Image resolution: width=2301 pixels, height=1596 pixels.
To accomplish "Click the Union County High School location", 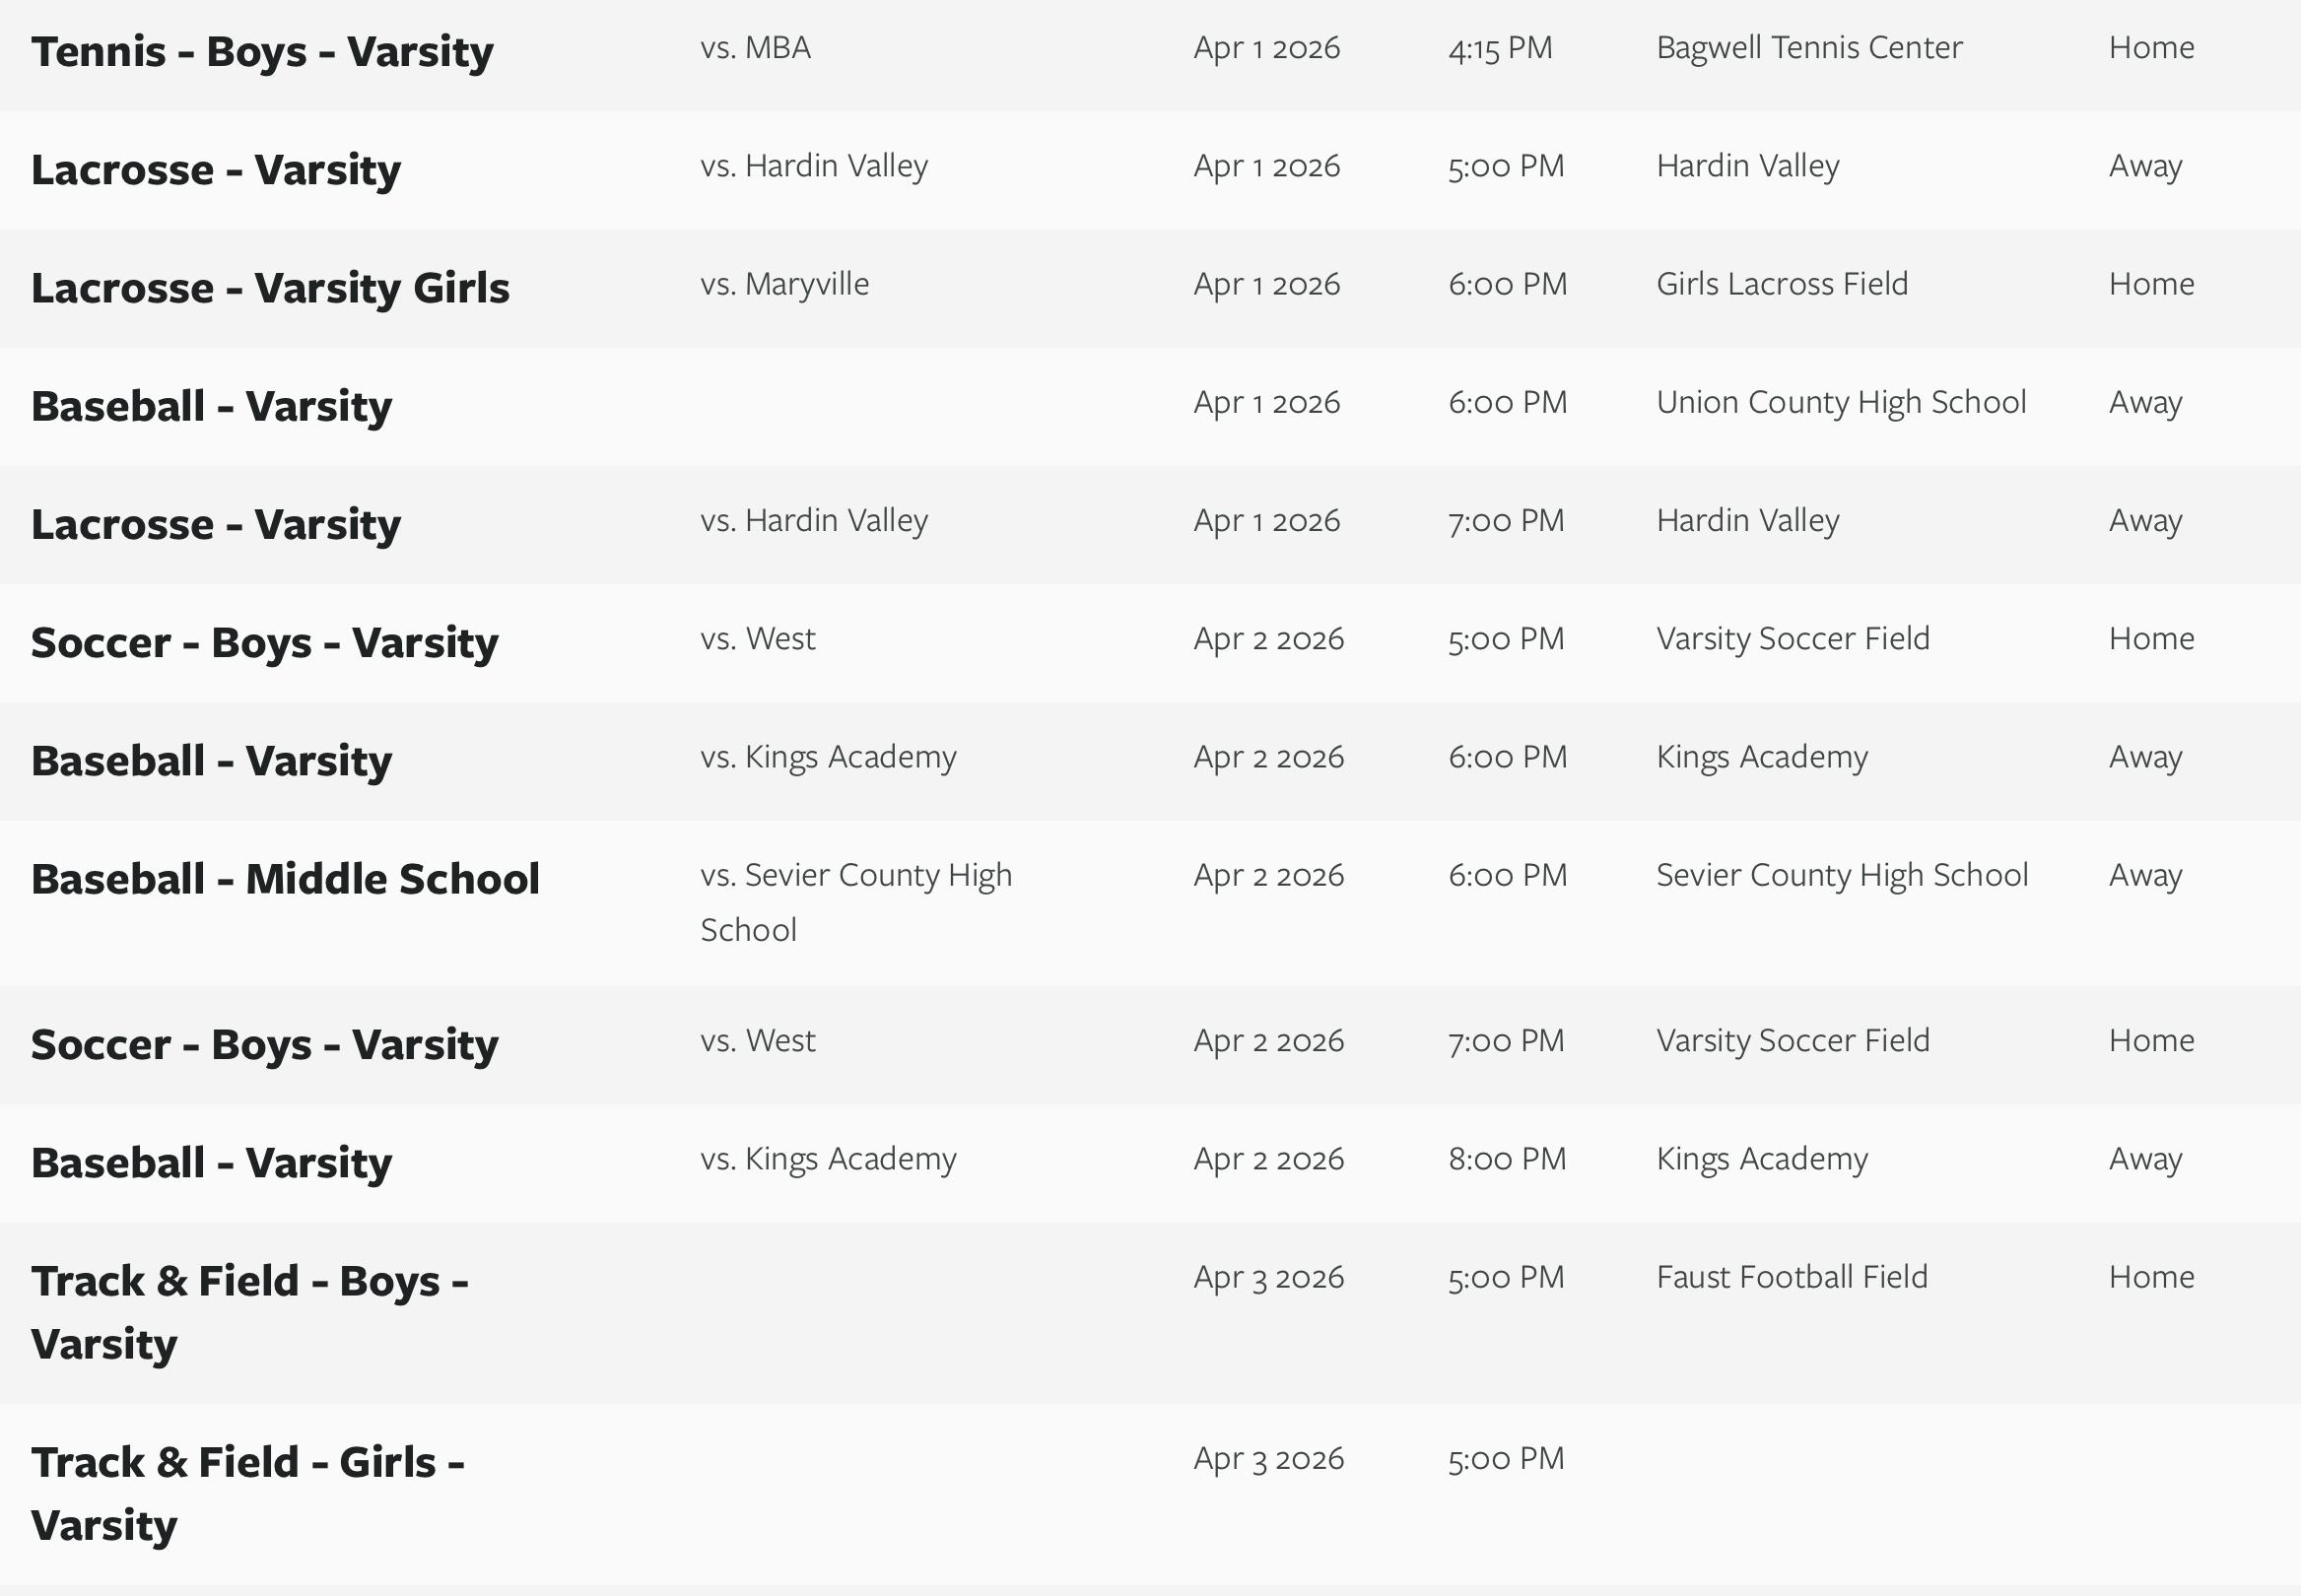I will (x=1840, y=402).
